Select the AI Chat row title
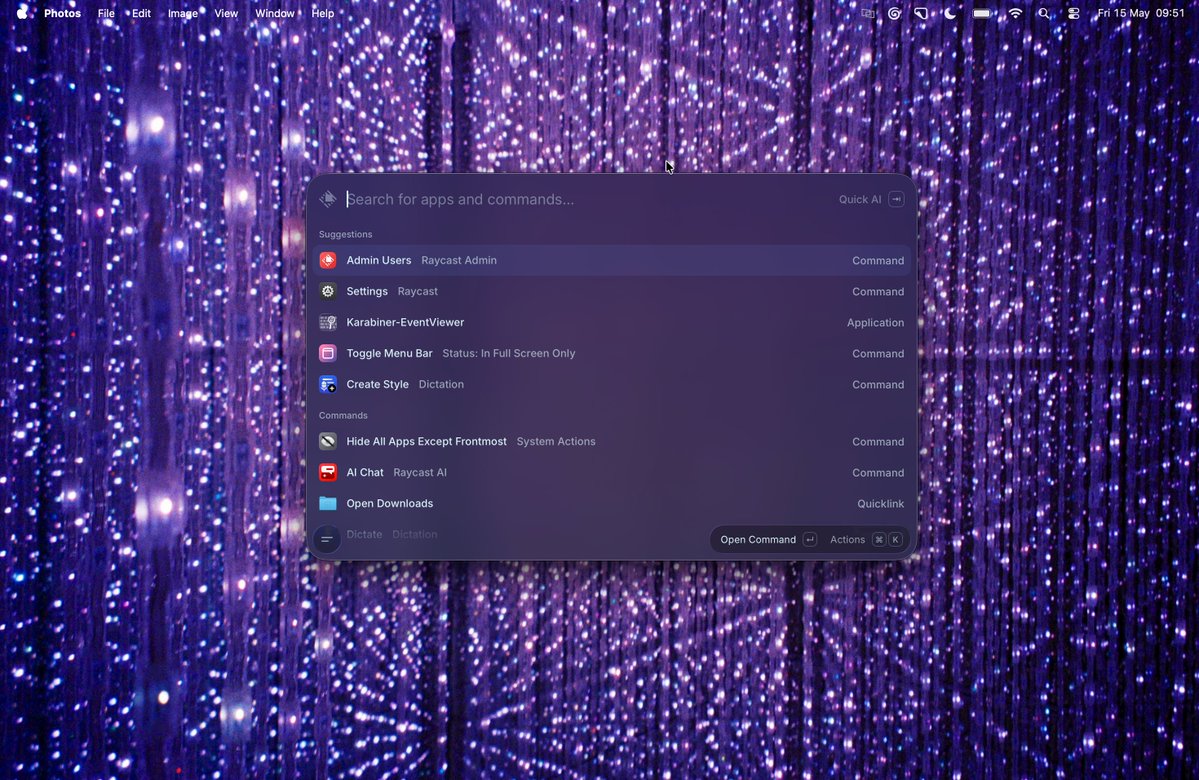The width and height of the screenshot is (1199, 780). pos(365,473)
